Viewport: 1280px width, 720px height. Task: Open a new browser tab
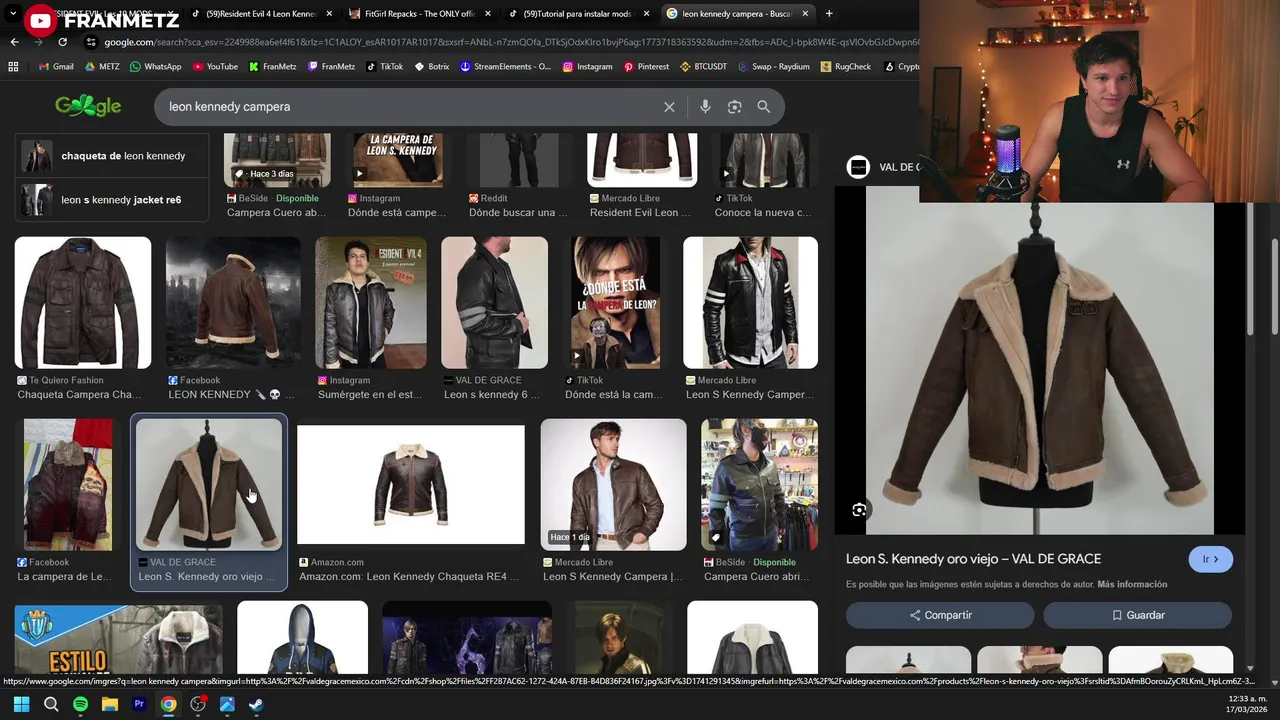click(x=829, y=14)
